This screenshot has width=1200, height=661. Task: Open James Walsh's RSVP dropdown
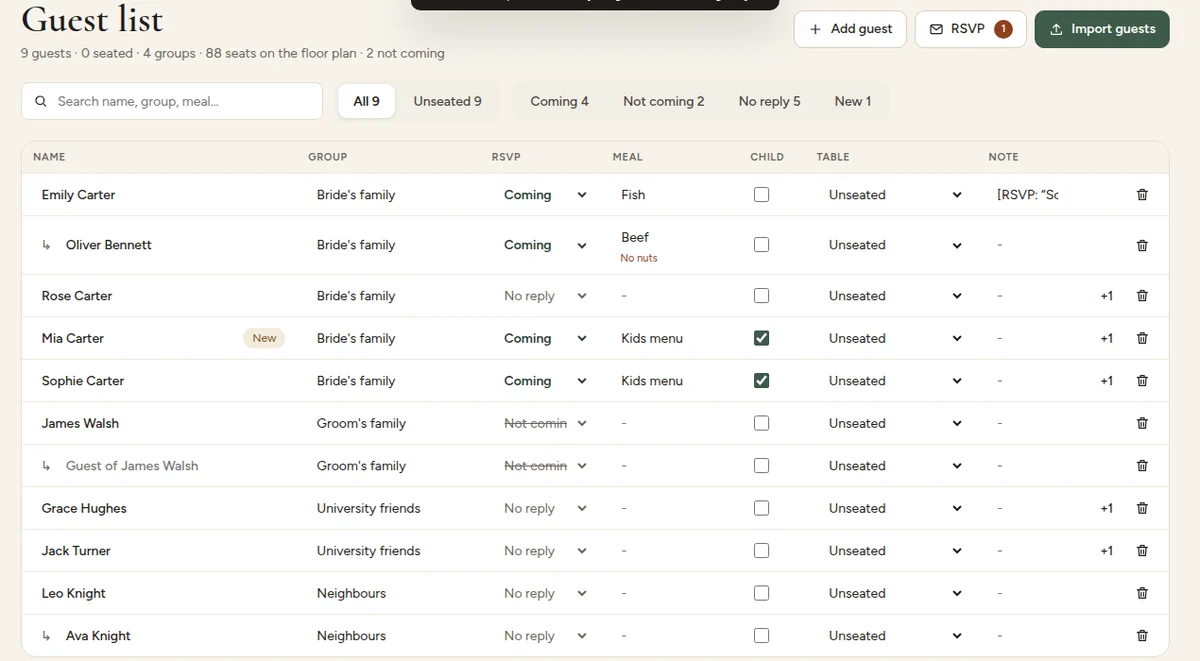(x=545, y=423)
